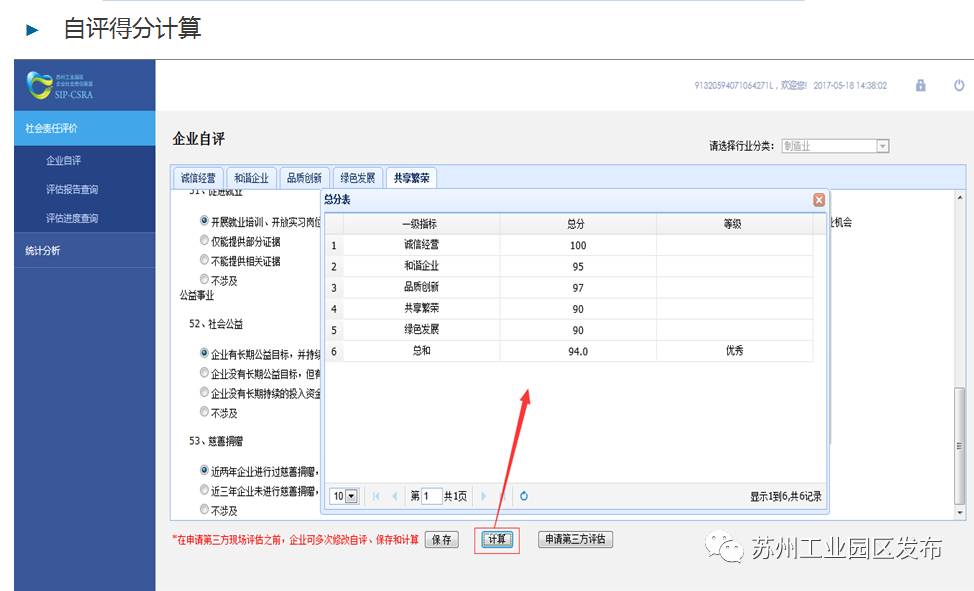Viewport: 974px width, 591px height.
Task: Switch to the 绿色发展 tab
Action: click(360, 177)
